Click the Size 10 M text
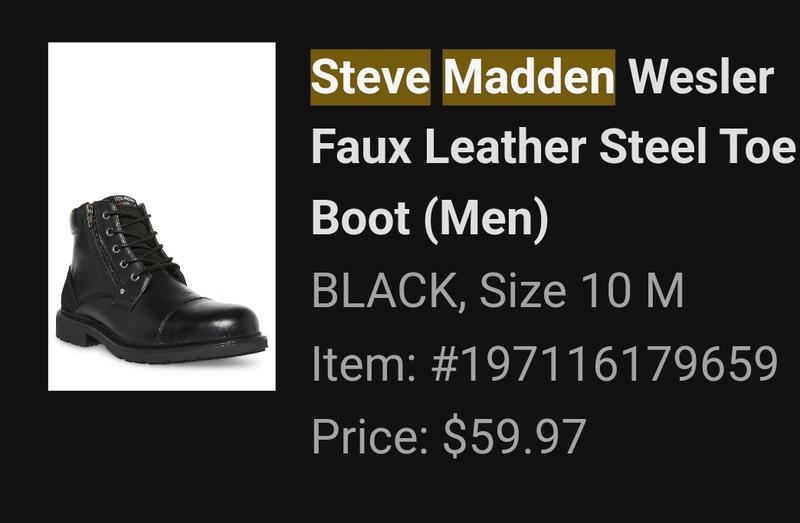The height and width of the screenshot is (523, 800). tap(582, 290)
